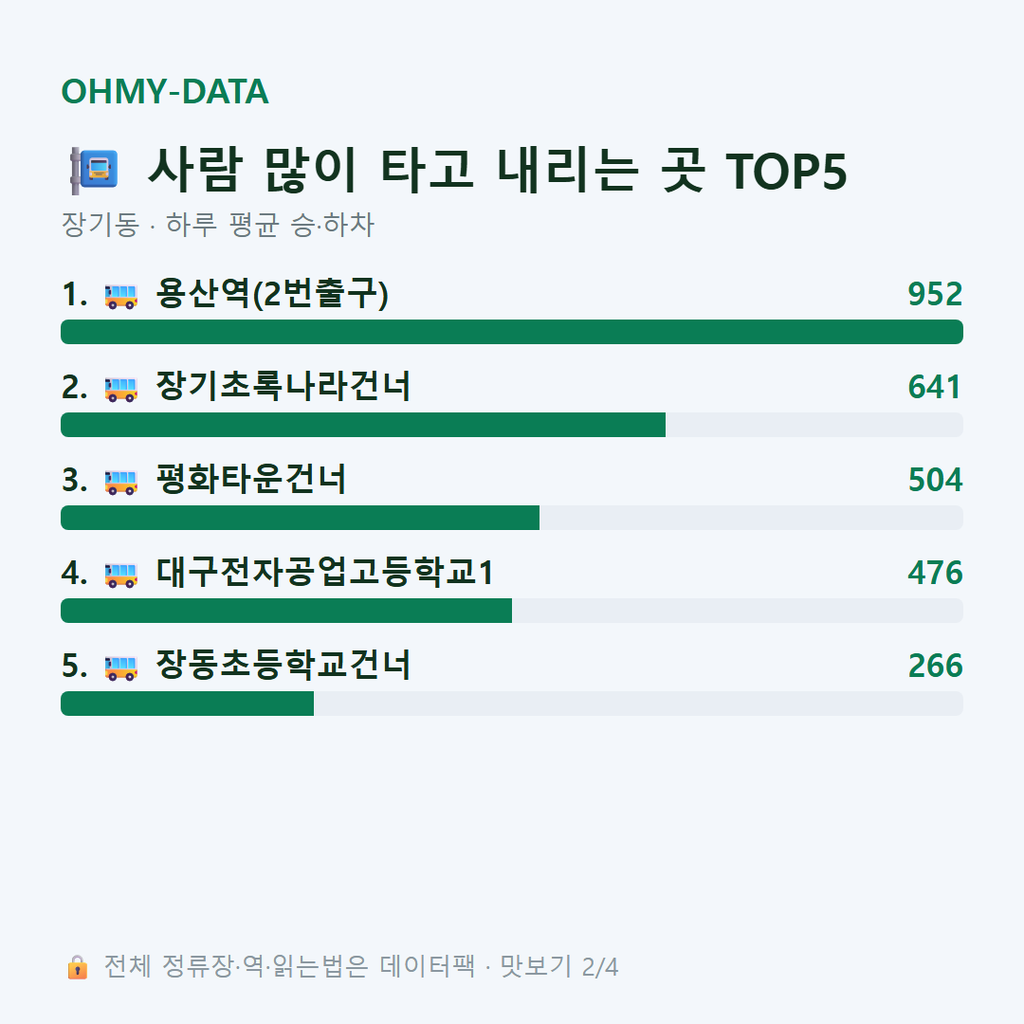The width and height of the screenshot is (1024, 1024).
Task: Click the bus icon beside 평화타운건너
Action: click(x=121, y=482)
